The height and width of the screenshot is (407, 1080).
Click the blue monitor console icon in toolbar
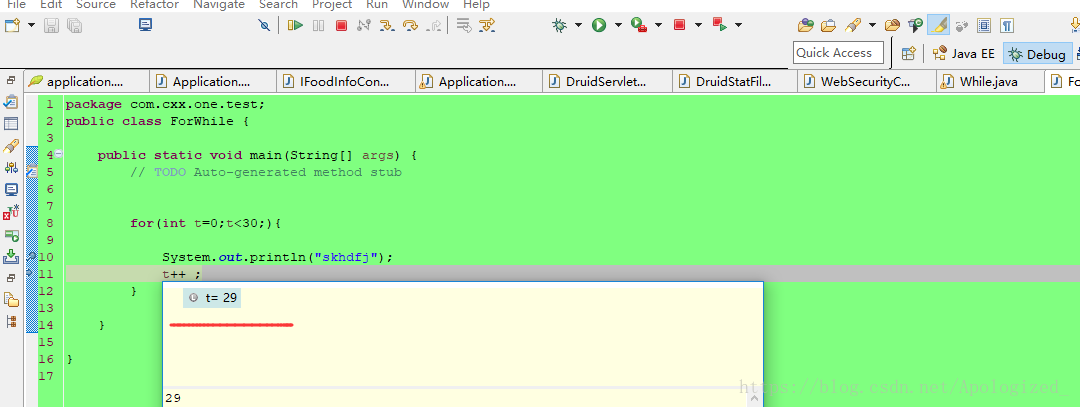click(145, 25)
